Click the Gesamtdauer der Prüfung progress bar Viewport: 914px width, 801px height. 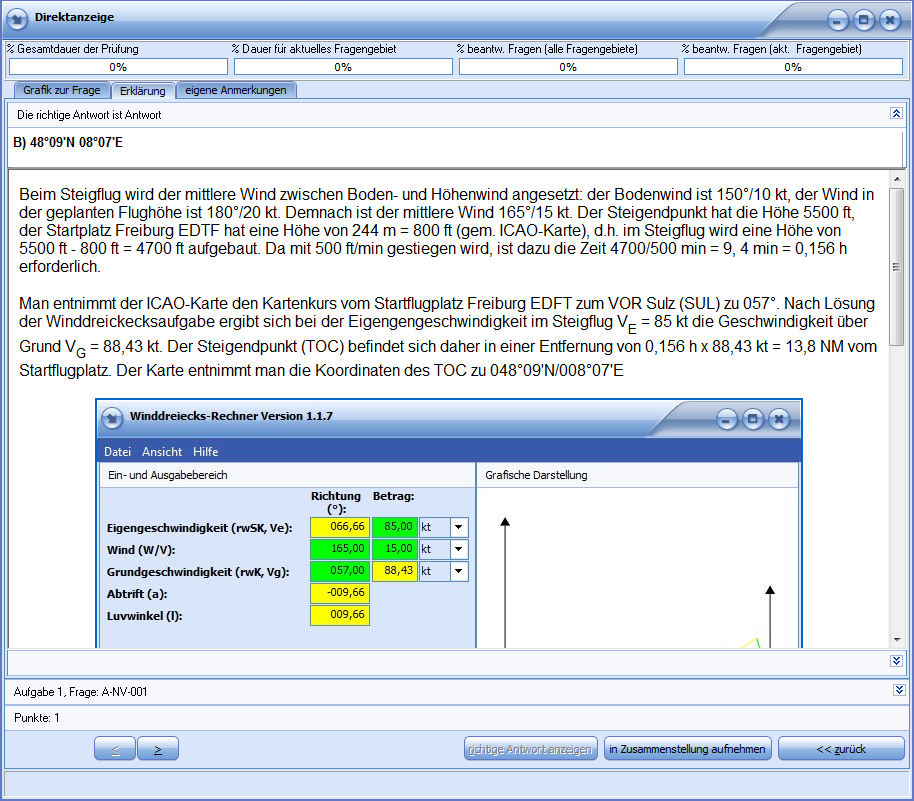click(118, 67)
